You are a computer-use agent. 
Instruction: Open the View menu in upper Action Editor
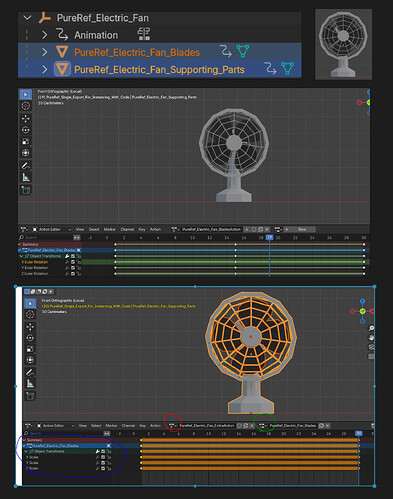tap(80, 229)
